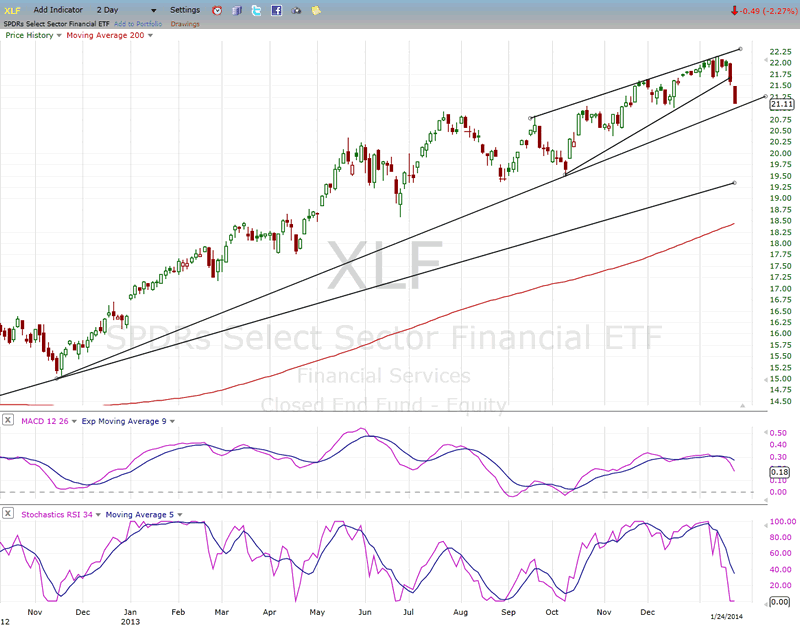Click the blue books icon in toolbar
This screenshot has height=625, width=800.
237,10
